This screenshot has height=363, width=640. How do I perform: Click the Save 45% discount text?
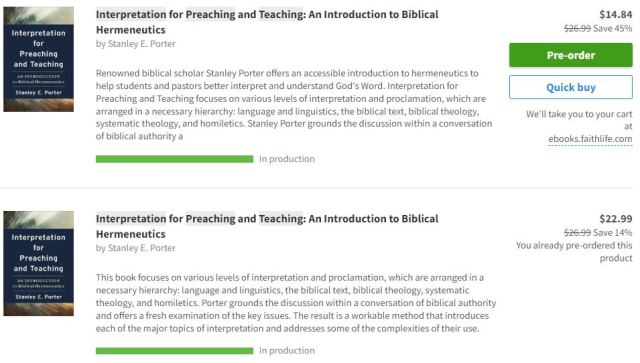[x=613, y=29]
